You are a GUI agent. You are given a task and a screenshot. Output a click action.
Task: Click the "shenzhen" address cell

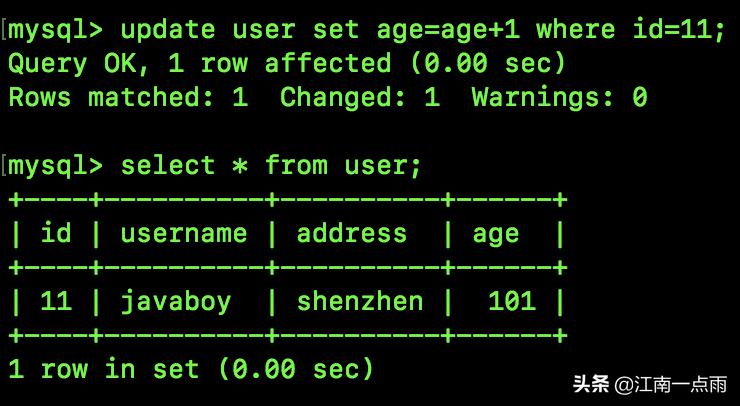tap(360, 301)
